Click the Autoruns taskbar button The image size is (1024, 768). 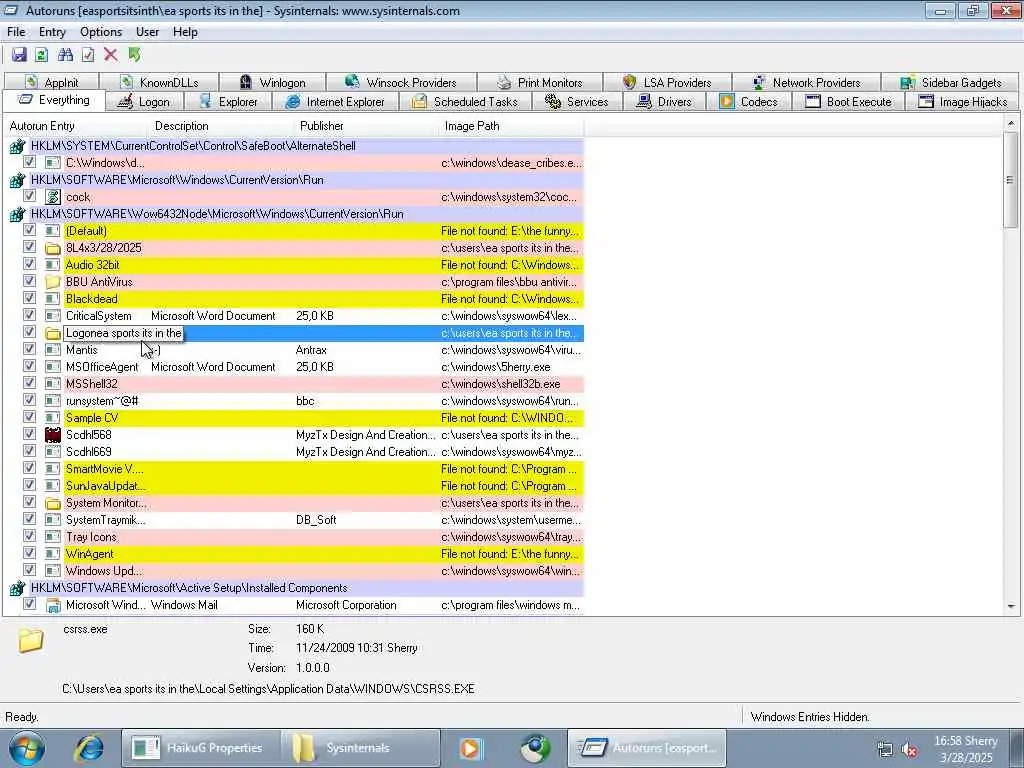647,748
